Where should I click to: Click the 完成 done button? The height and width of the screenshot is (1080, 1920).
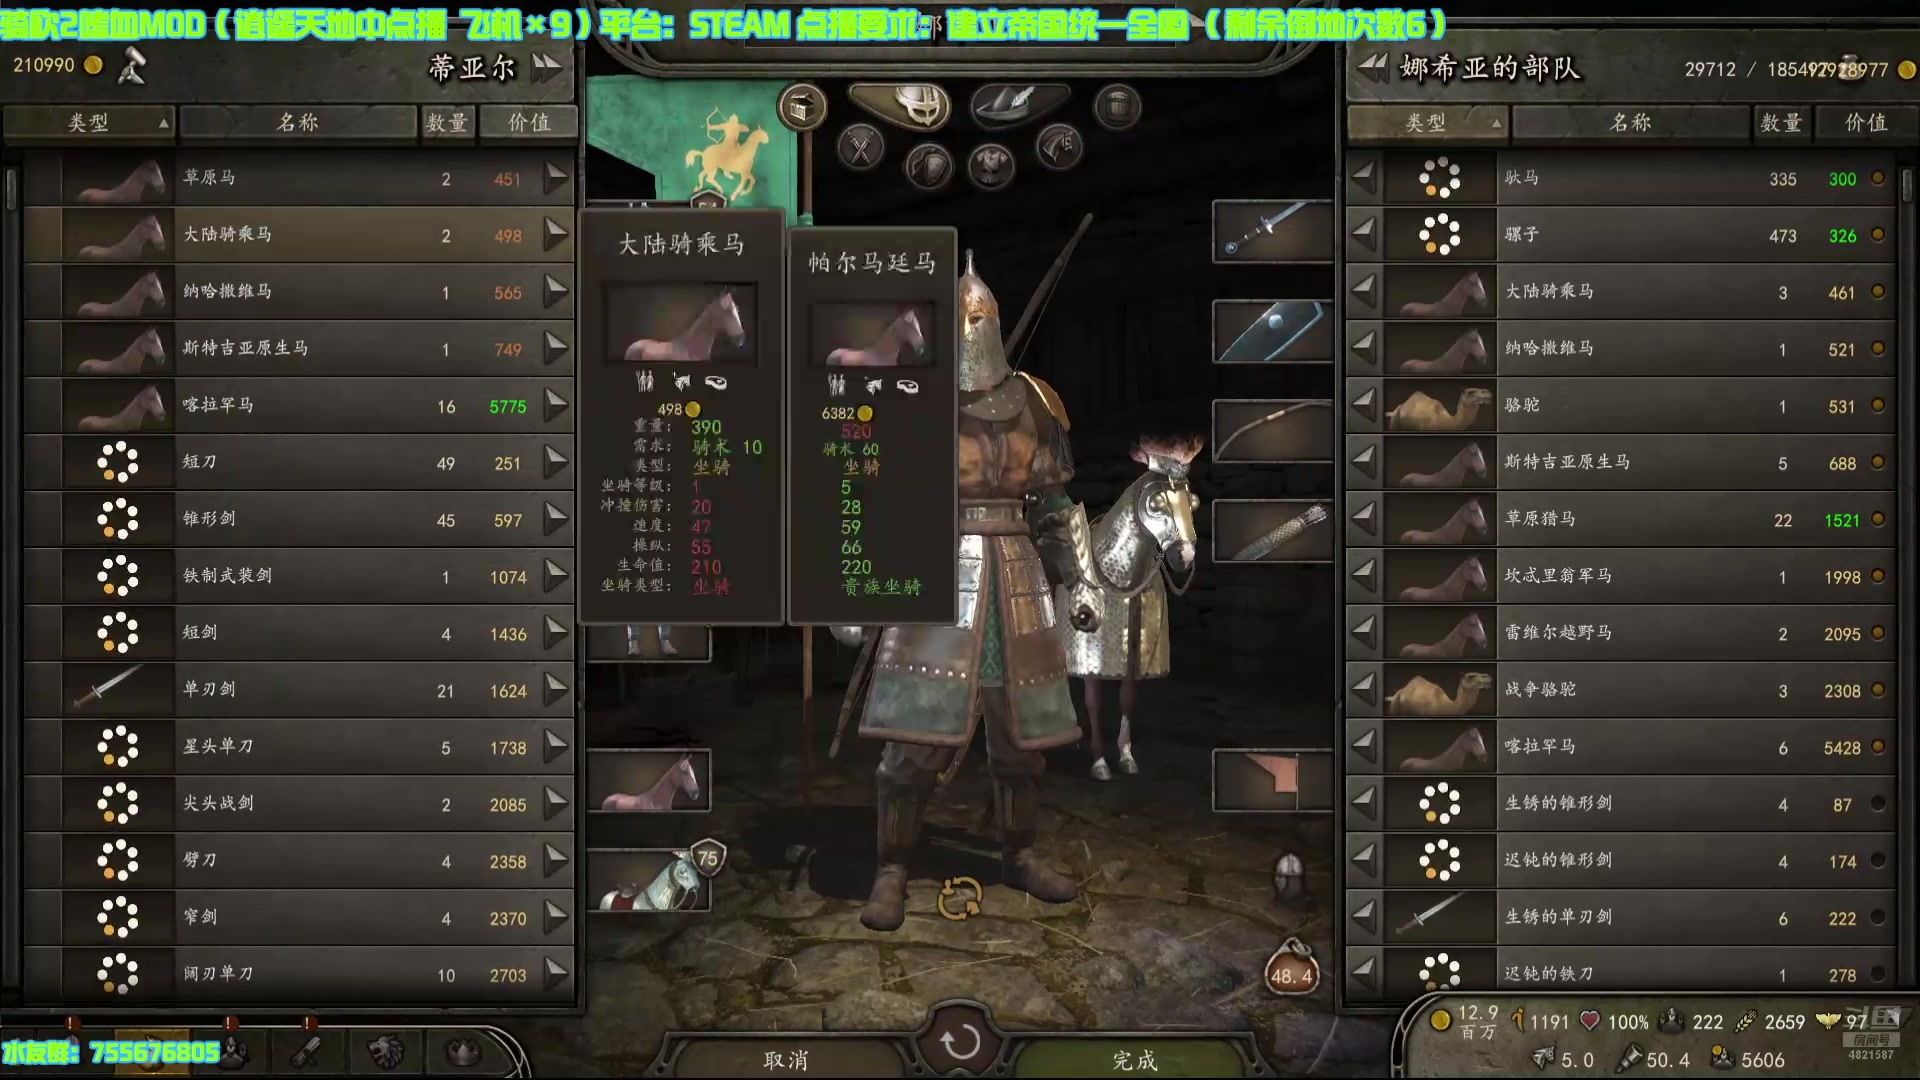coord(1135,1060)
